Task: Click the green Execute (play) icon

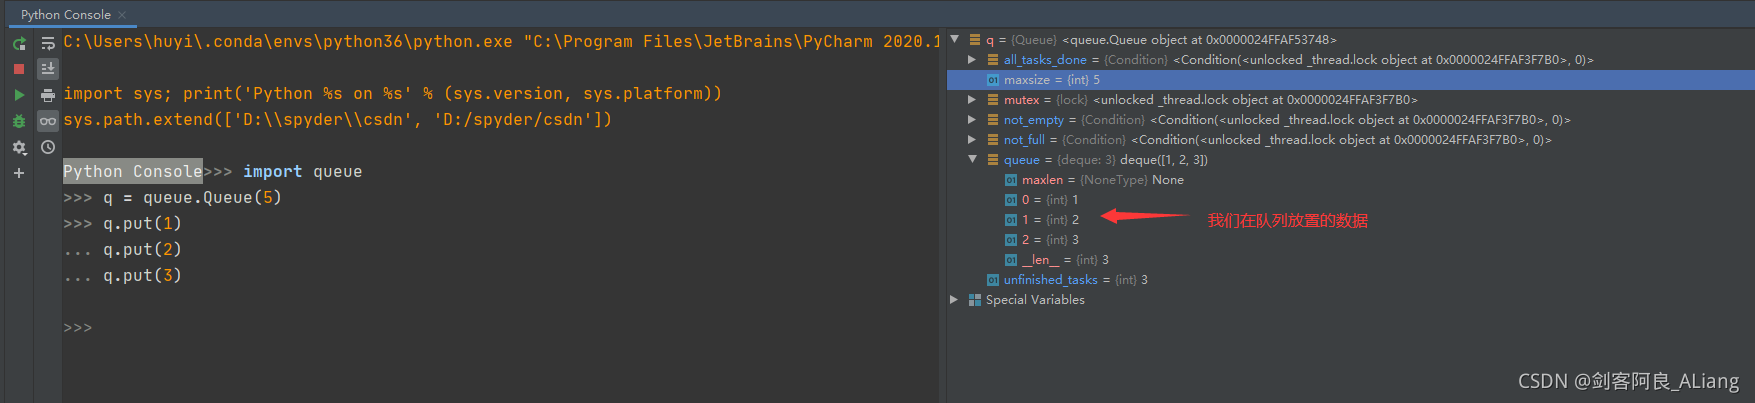Action: click(x=19, y=95)
